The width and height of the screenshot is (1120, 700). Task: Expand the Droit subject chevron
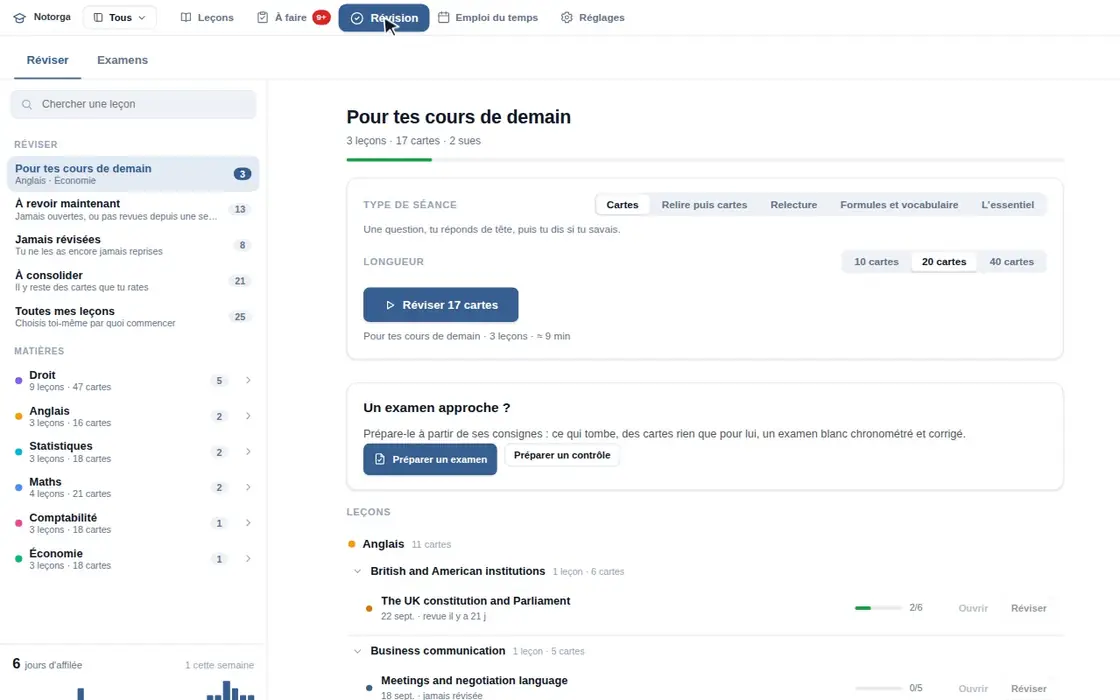[x=248, y=381]
